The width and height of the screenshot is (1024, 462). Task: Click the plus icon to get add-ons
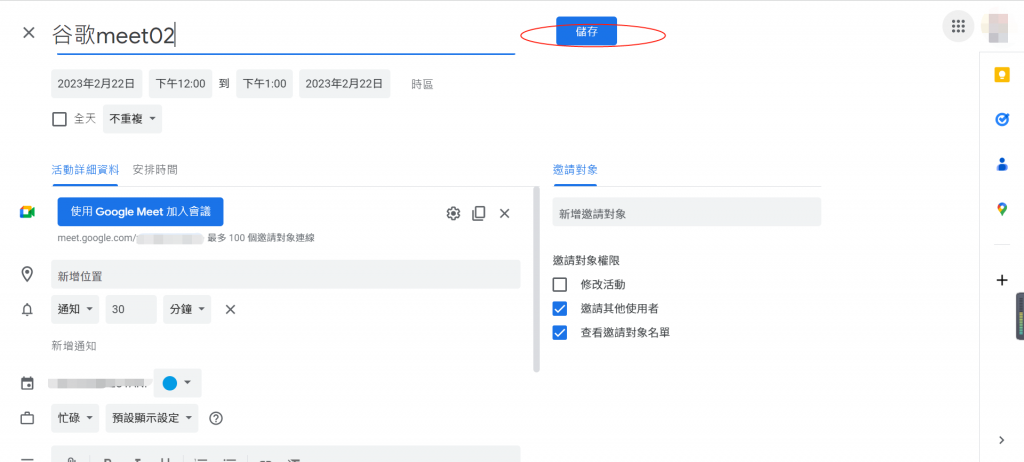click(x=1002, y=280)
